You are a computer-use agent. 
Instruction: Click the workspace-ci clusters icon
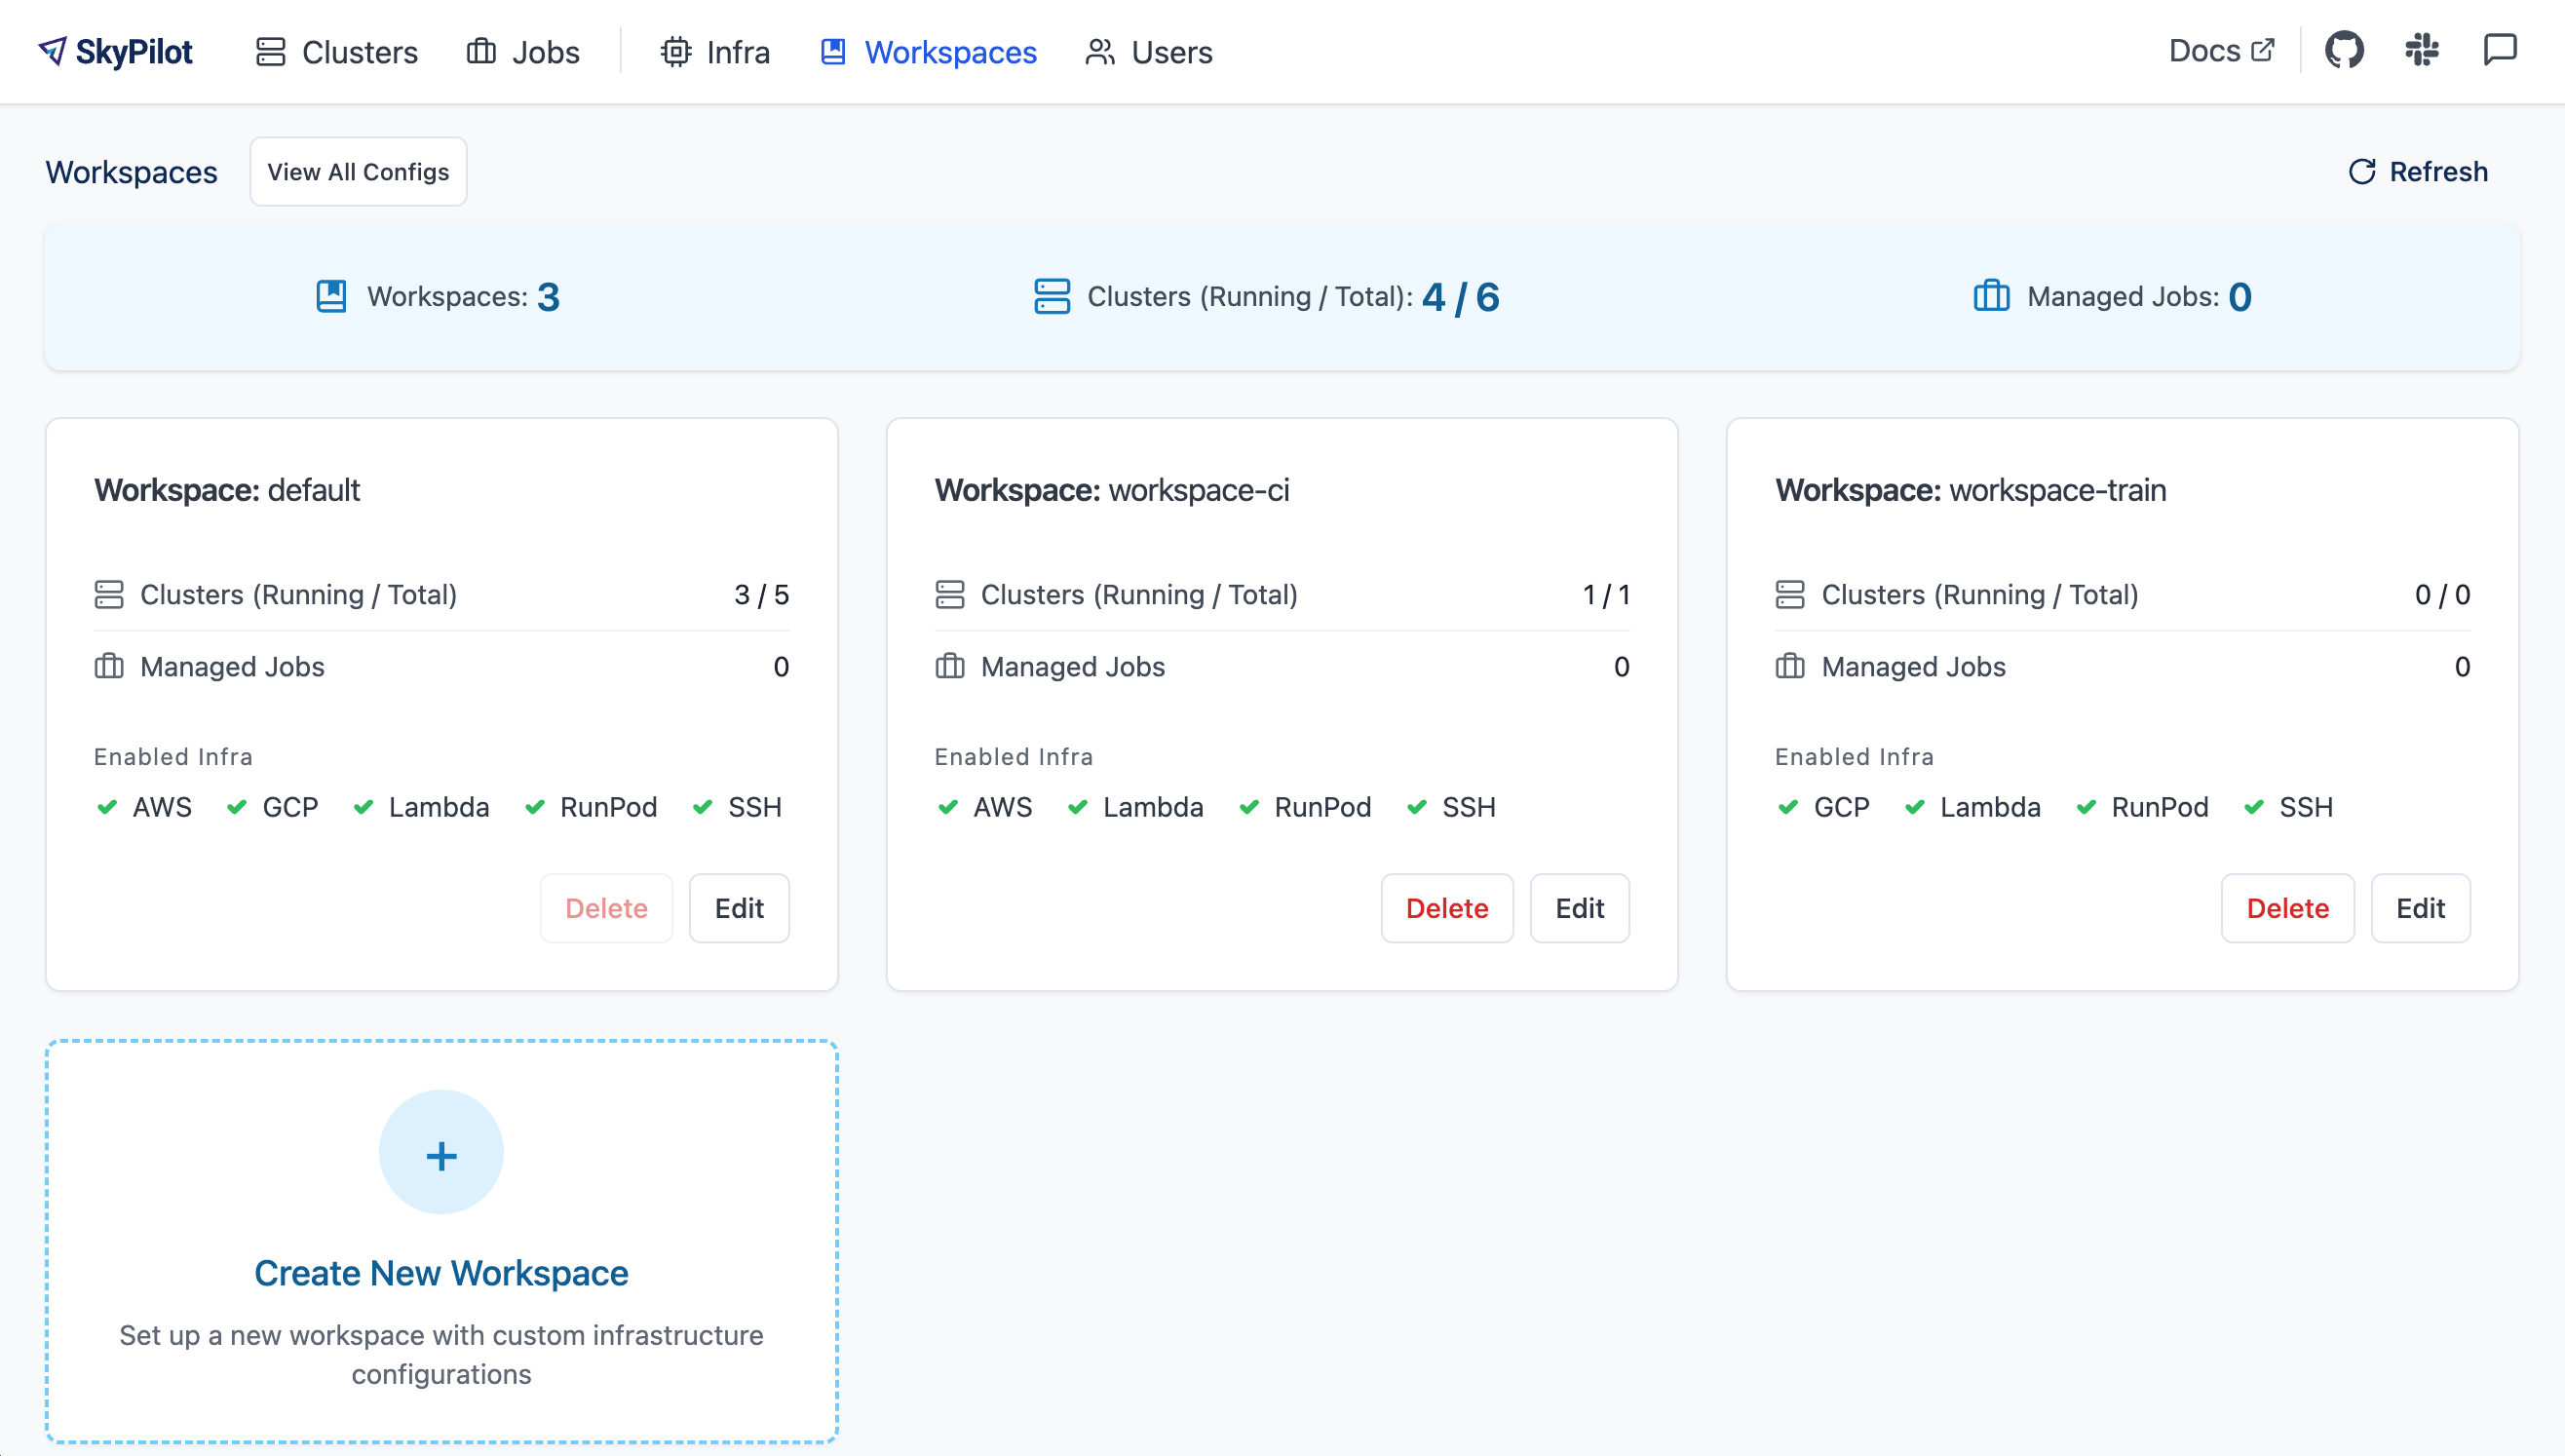950,595
